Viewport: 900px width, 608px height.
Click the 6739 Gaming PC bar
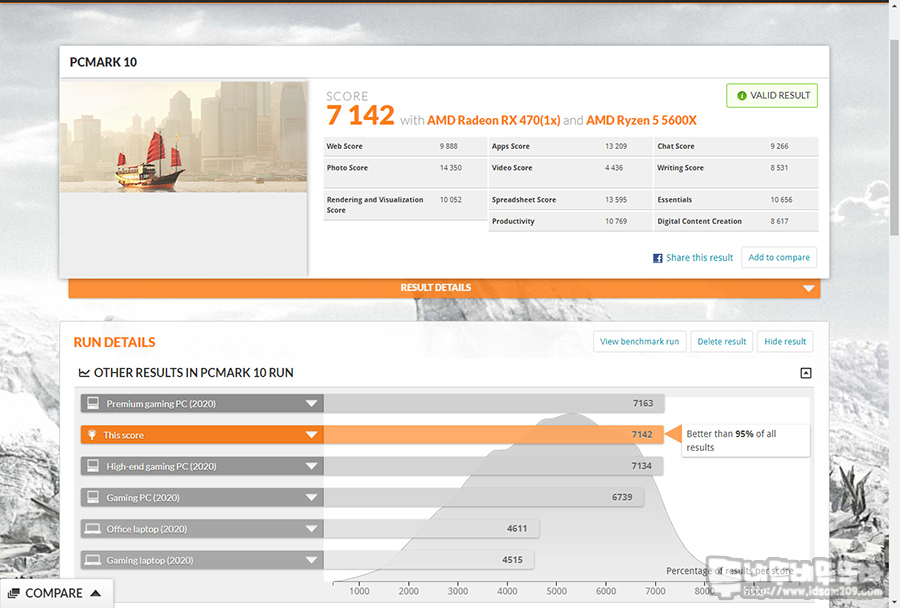coord(483,498)
